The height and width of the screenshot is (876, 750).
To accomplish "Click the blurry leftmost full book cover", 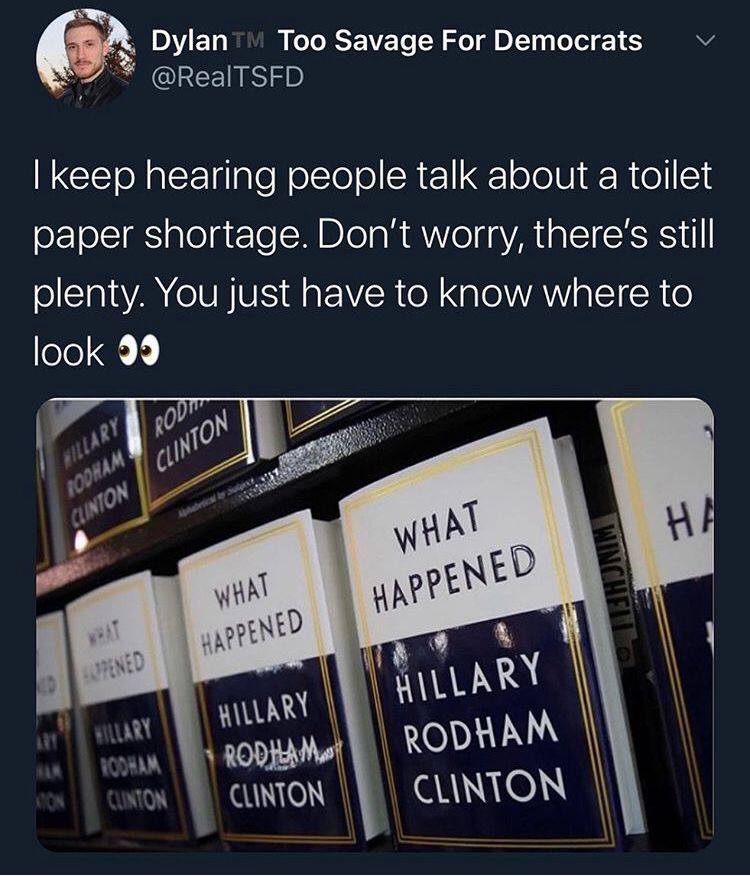I will pyautogui.click(x=131, y=710).
